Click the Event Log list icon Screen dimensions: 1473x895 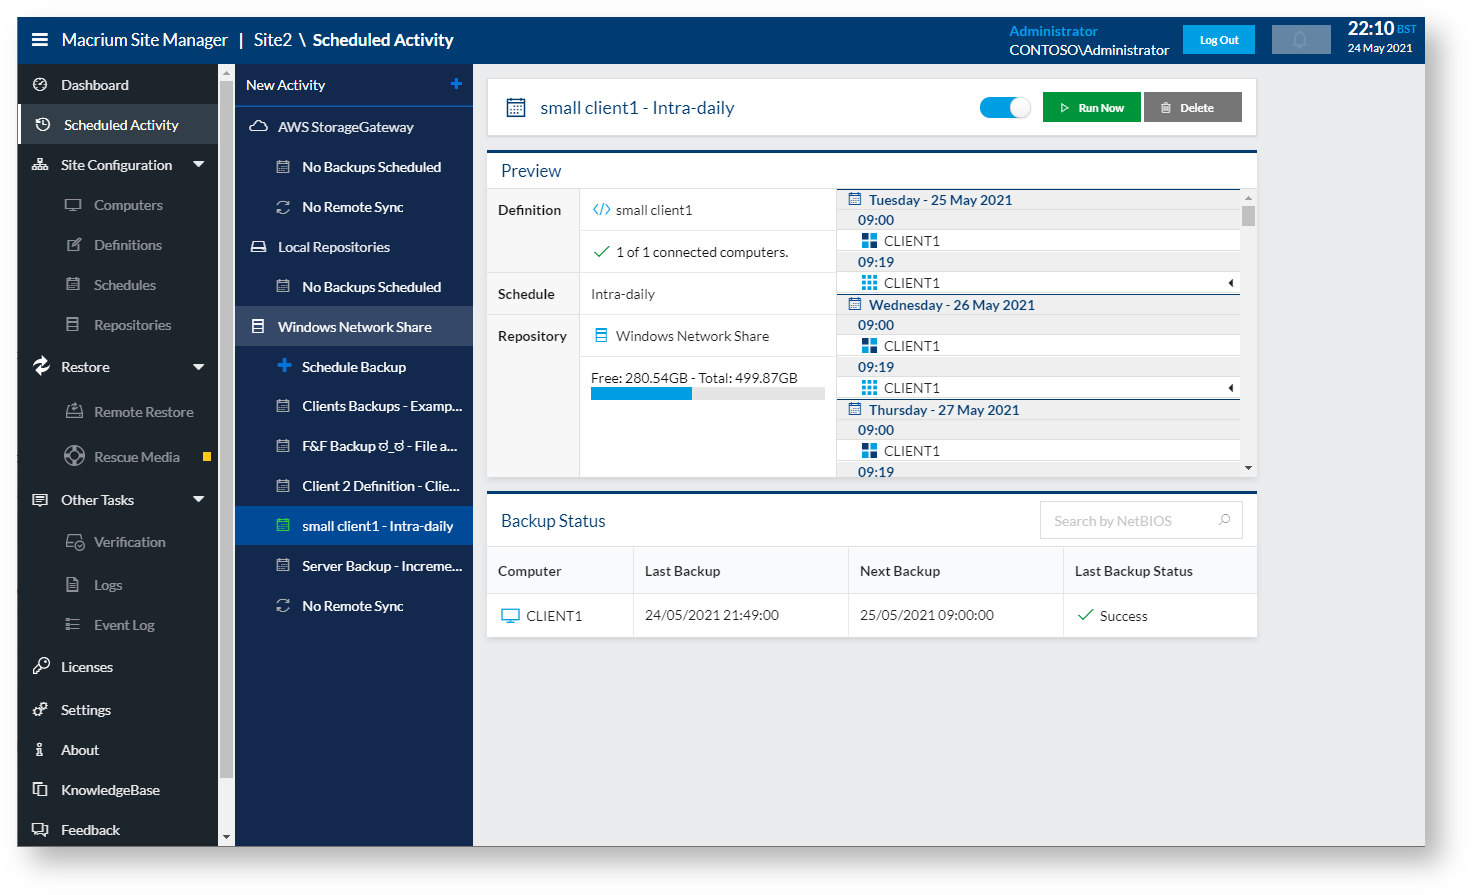click(72, 625)
